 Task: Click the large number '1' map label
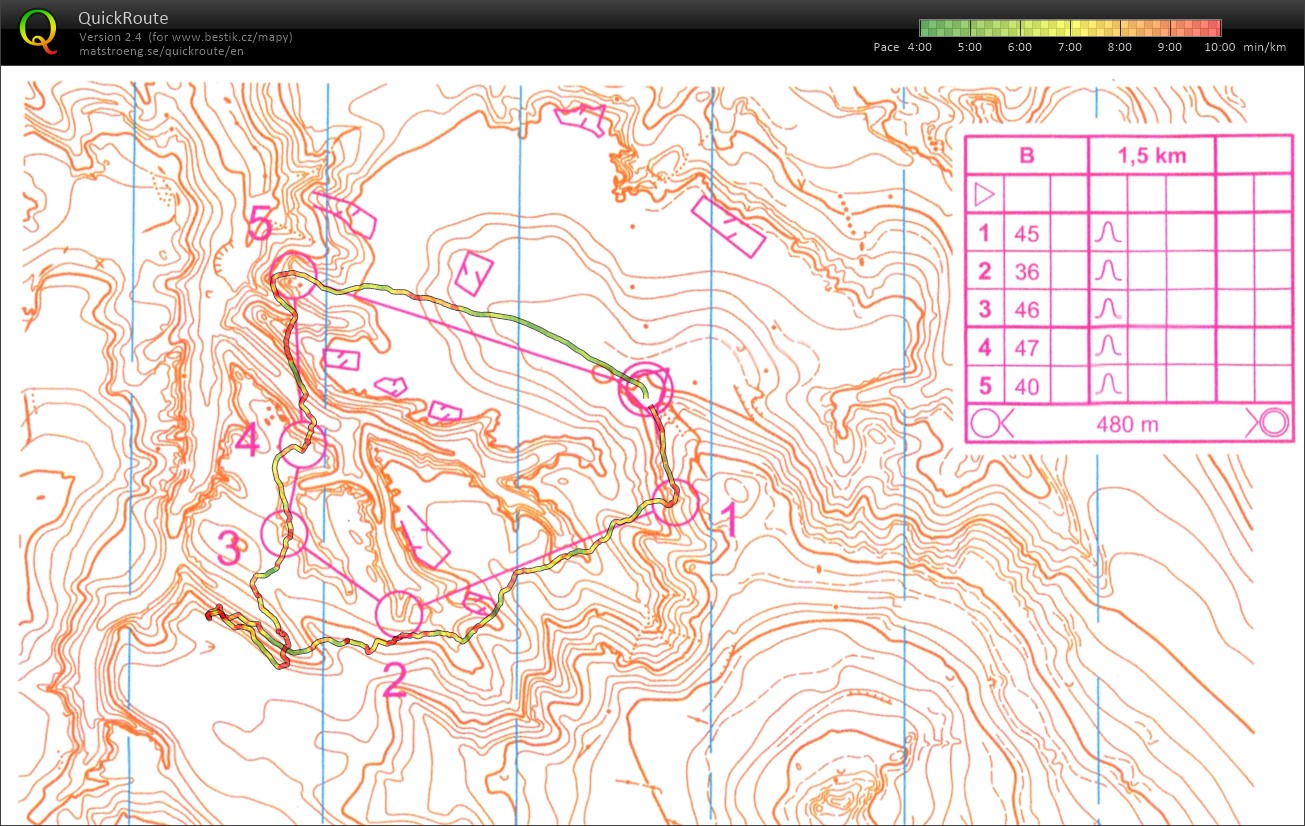coord(729,521)
